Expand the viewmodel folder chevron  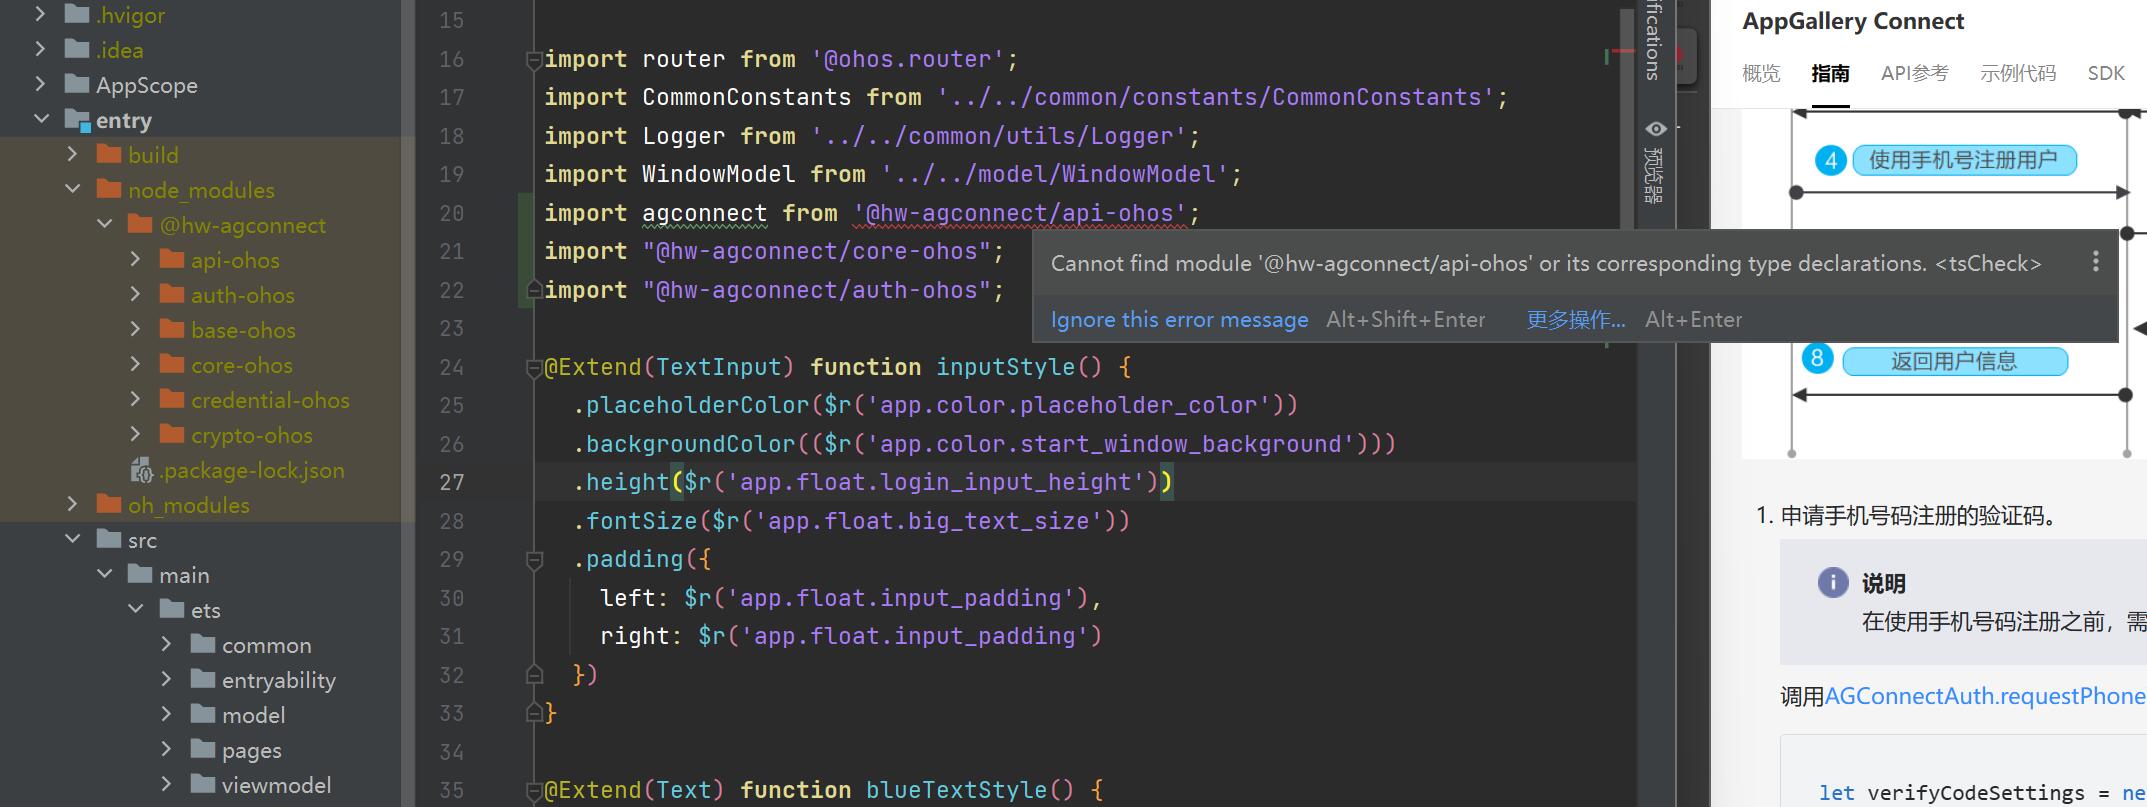[167, 784]
